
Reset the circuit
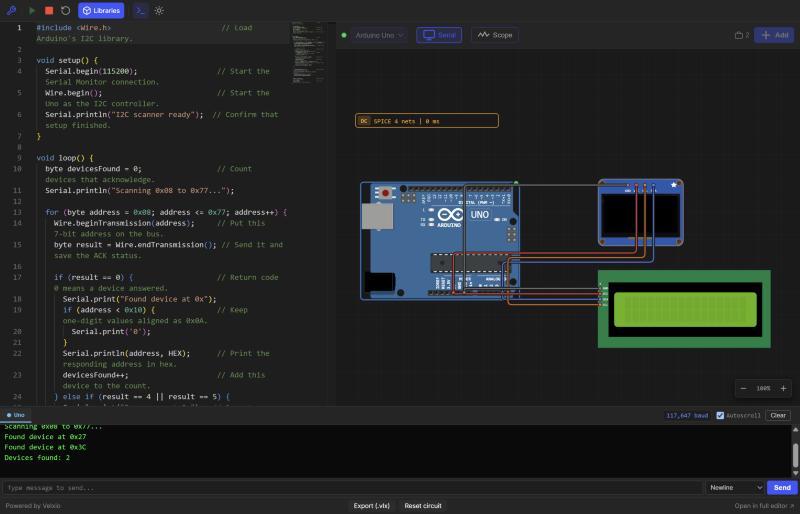[x=423, y=506]
